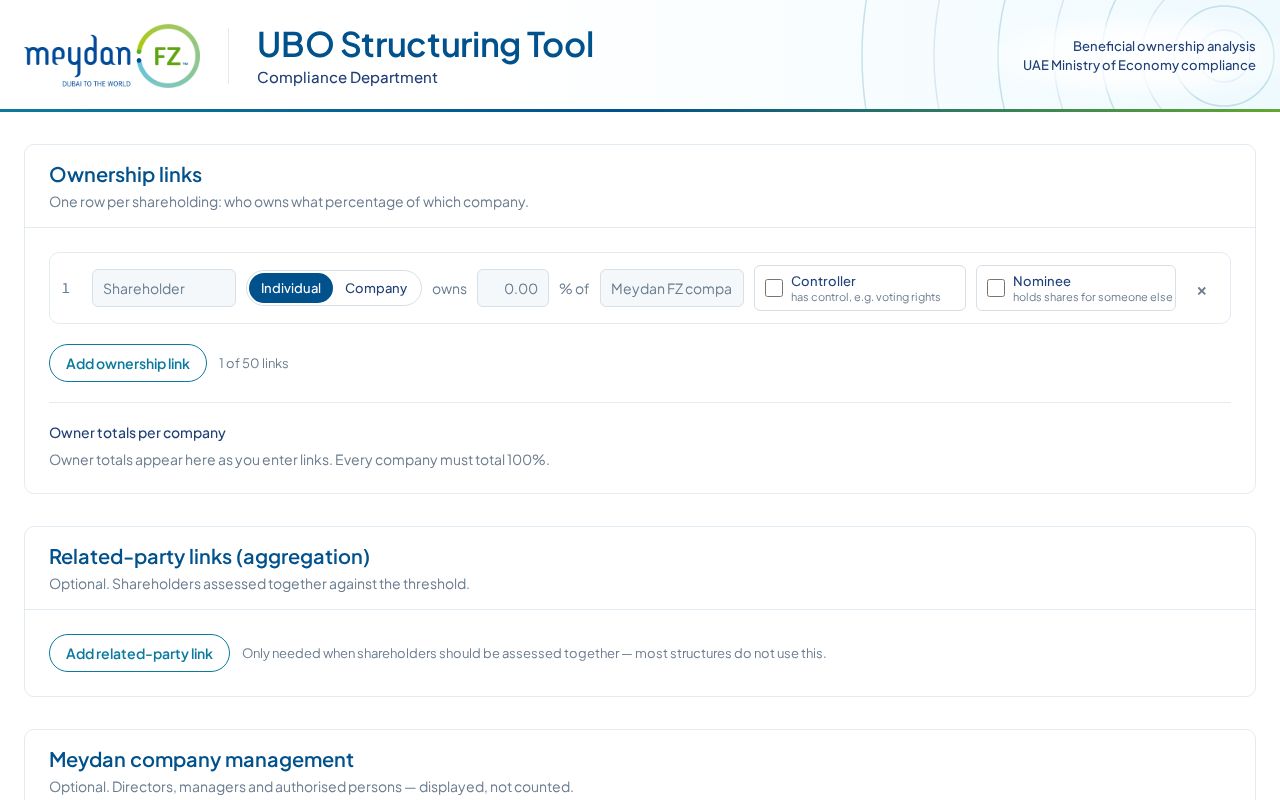Viewport: 1280px width, 800px height.
Task: Click the Meydan FZ company field
Action: coord(672,288)
